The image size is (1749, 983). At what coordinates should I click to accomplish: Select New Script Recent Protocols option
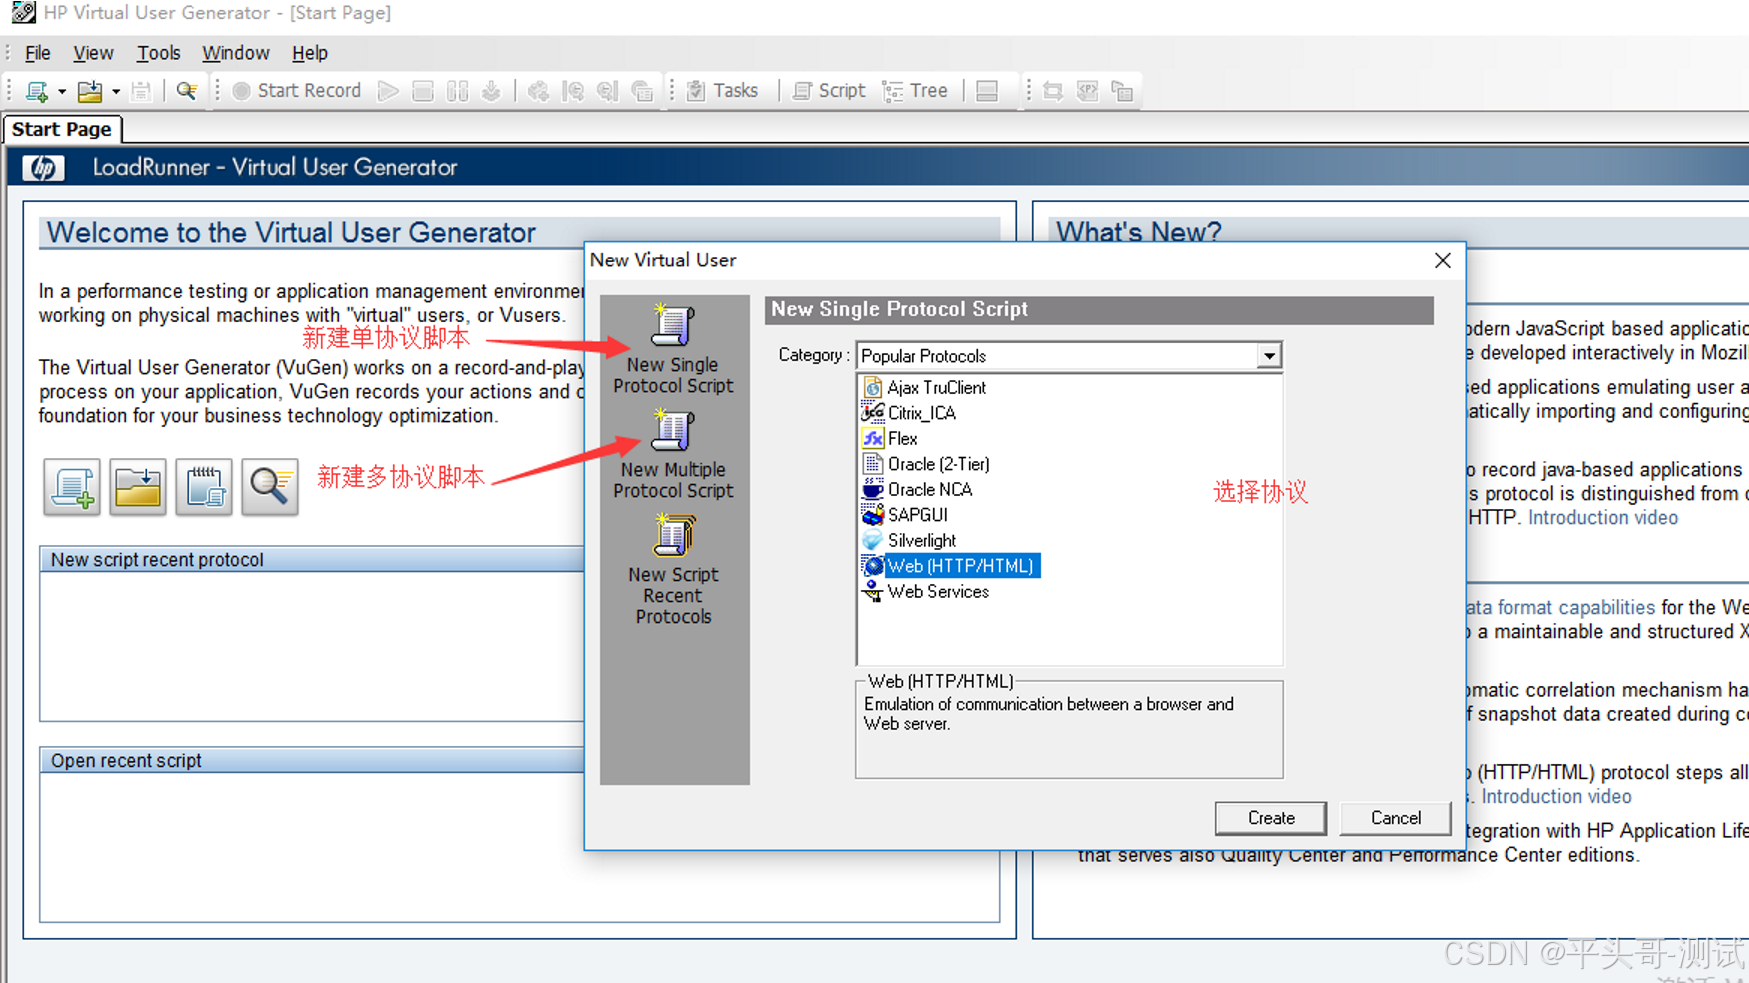click(x=673, y=569)
